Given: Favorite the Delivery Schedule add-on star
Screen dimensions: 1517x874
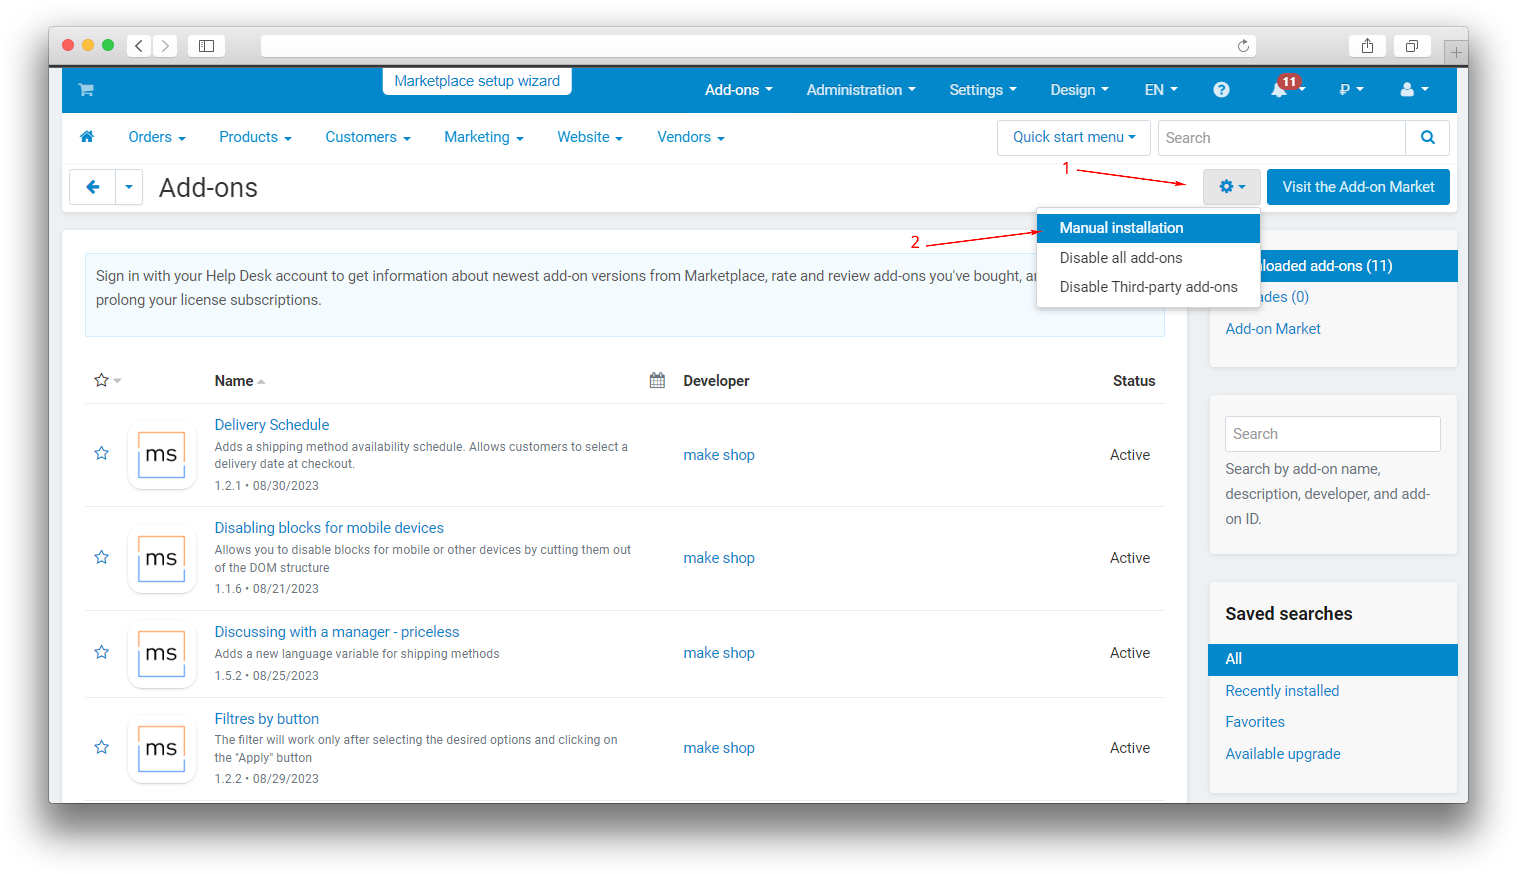Looking at the screenshot, I should click(x=101, y=454).
